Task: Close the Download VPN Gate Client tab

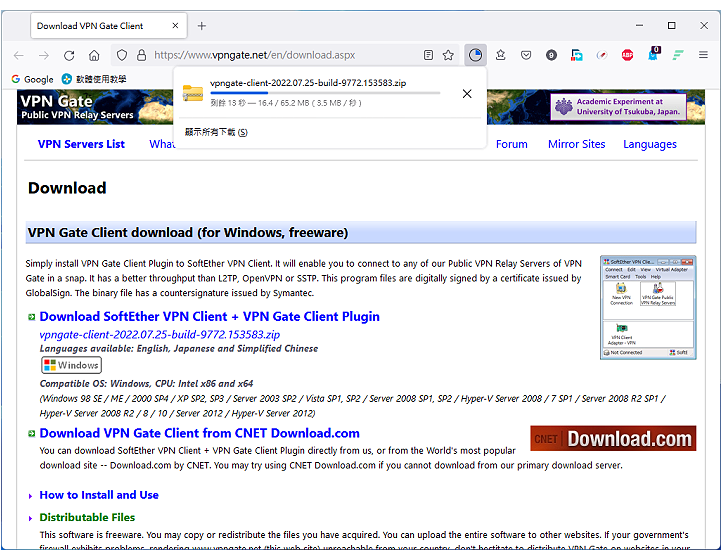Action: click(175, 26)
